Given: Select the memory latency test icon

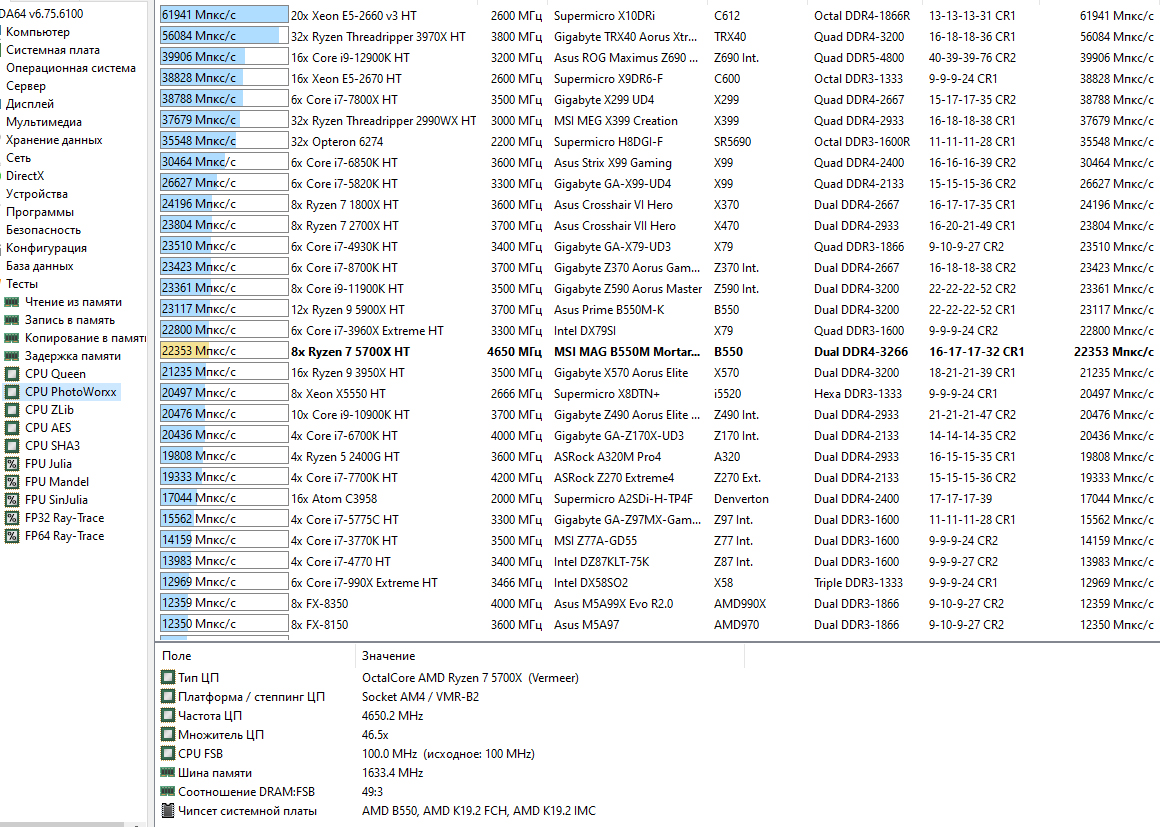Looking at the screenshot, I should [x=12, y=356].
